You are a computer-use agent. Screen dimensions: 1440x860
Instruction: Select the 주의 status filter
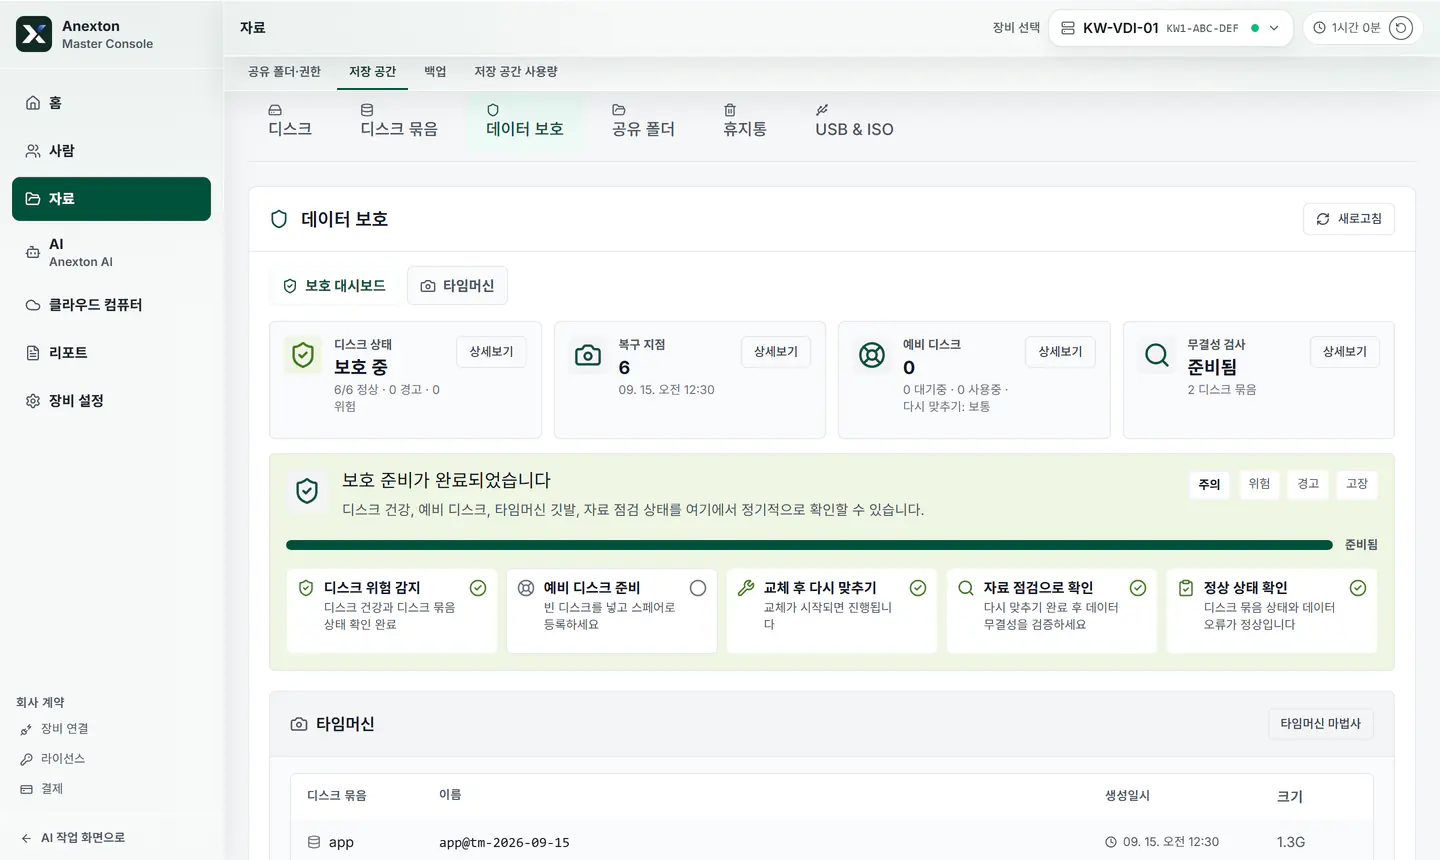click(x=1210, y=484)
